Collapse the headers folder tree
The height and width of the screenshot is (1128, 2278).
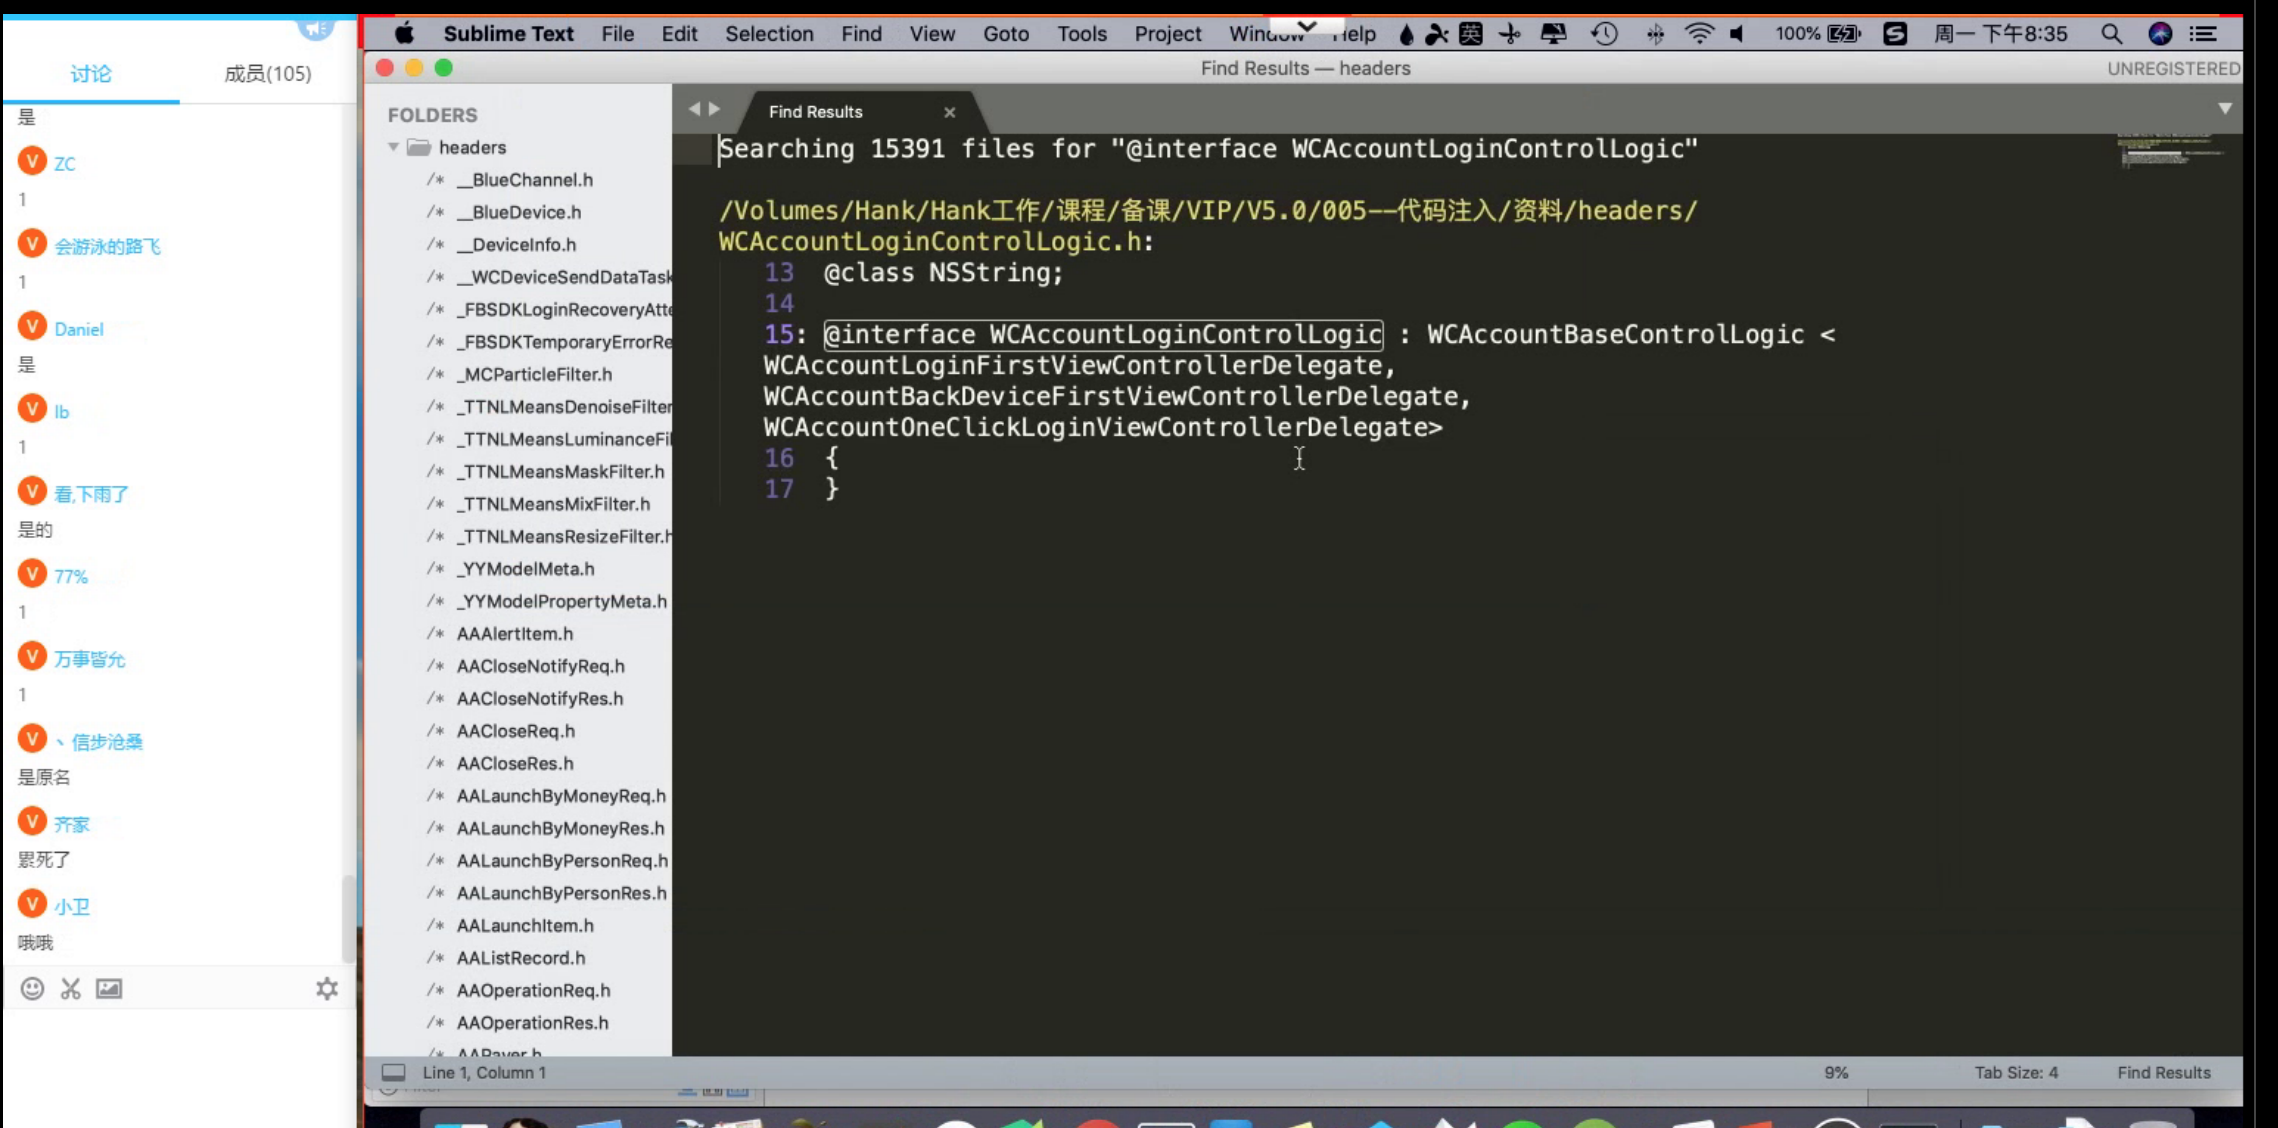tap(394, 147)
